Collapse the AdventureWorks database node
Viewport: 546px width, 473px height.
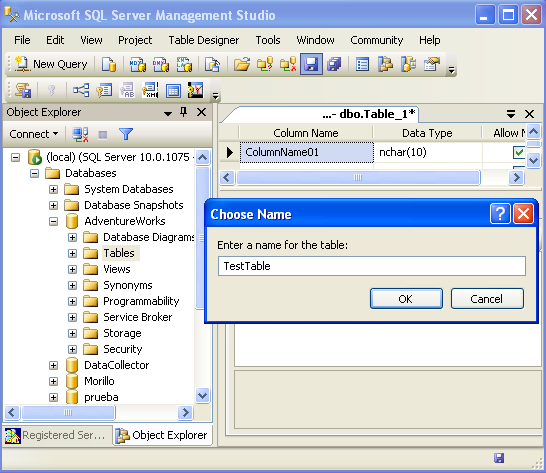coord(53,221)
